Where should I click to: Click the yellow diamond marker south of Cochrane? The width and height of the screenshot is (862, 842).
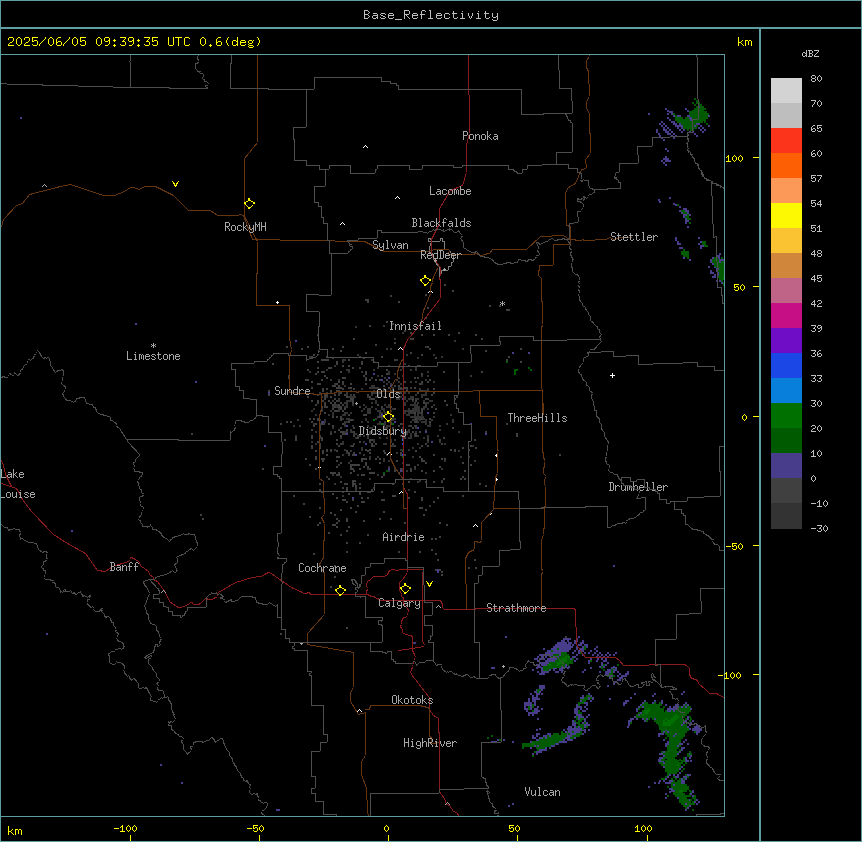click(x=340, y=590)
